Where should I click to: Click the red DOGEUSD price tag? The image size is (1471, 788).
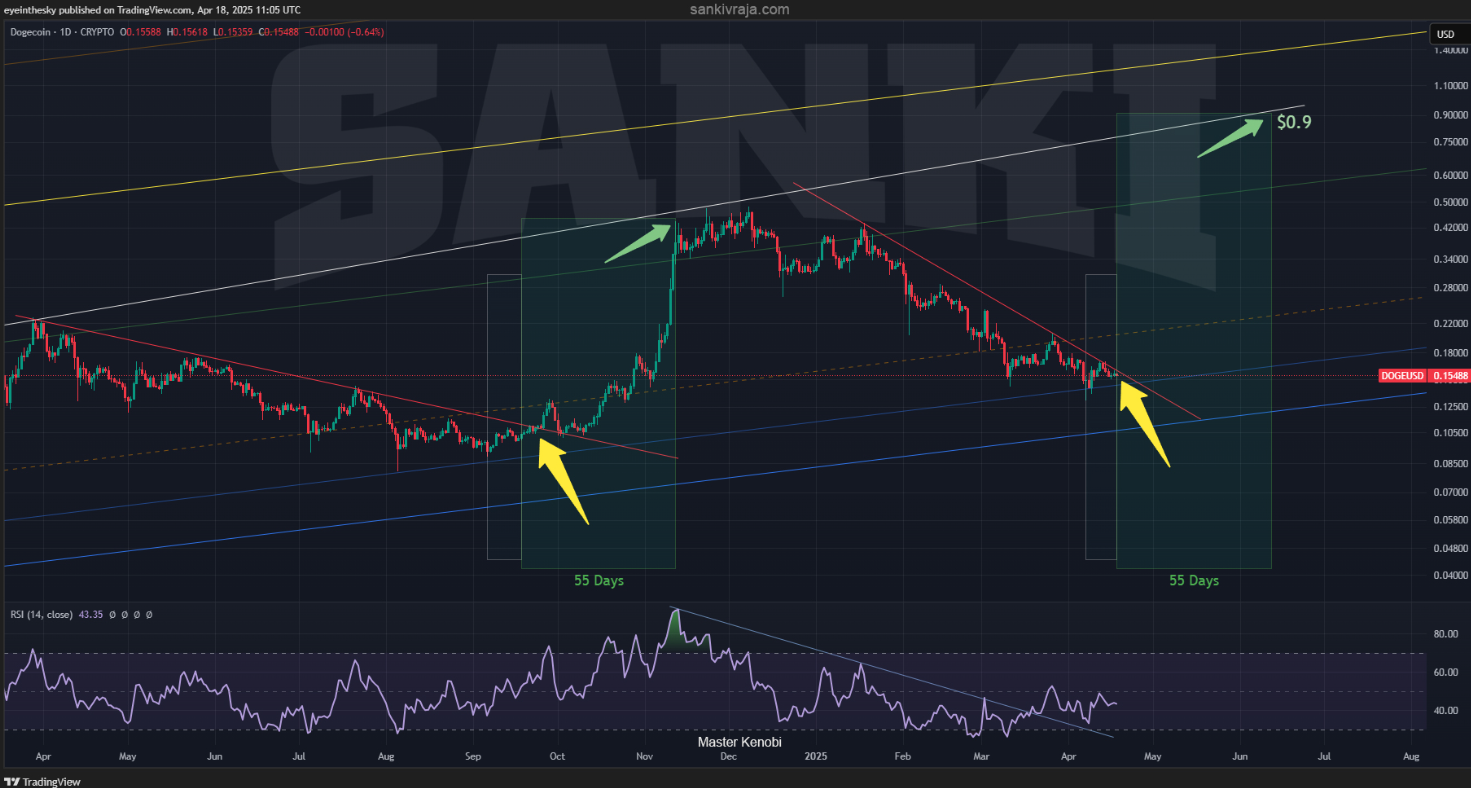tap(1425, 376)
